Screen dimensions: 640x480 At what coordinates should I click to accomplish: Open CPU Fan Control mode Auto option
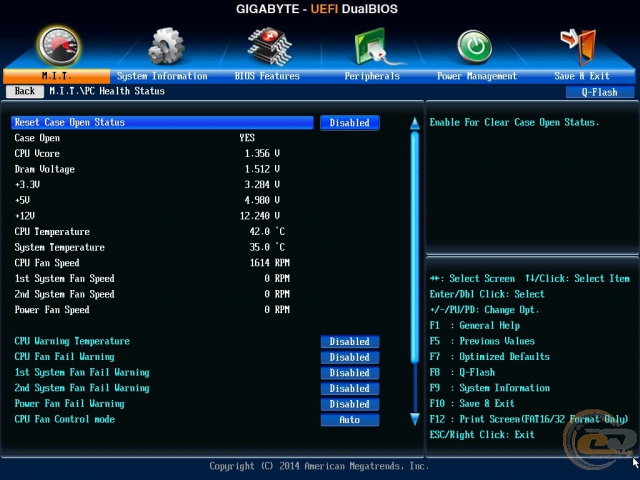350,420
